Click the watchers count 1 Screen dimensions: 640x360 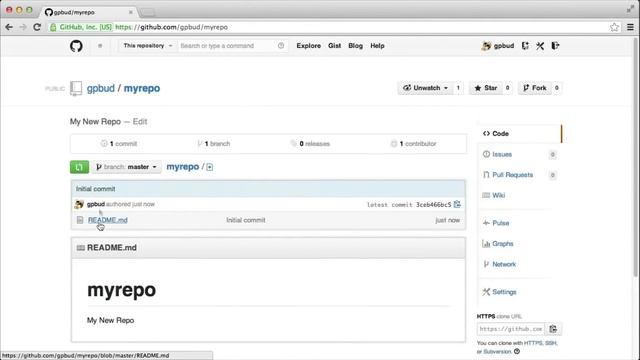click(458, 88)
